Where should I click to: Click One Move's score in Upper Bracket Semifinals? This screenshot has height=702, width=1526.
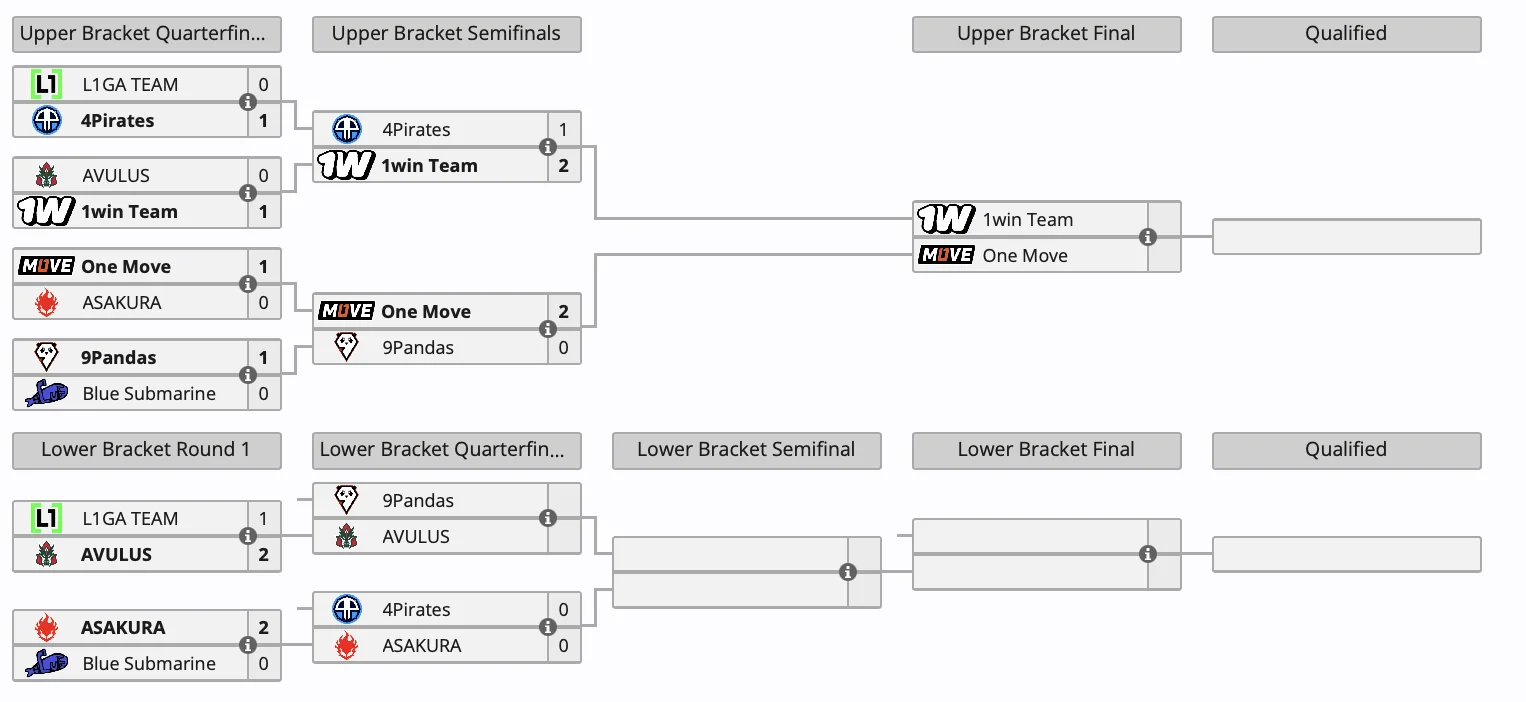click(563, 311)
